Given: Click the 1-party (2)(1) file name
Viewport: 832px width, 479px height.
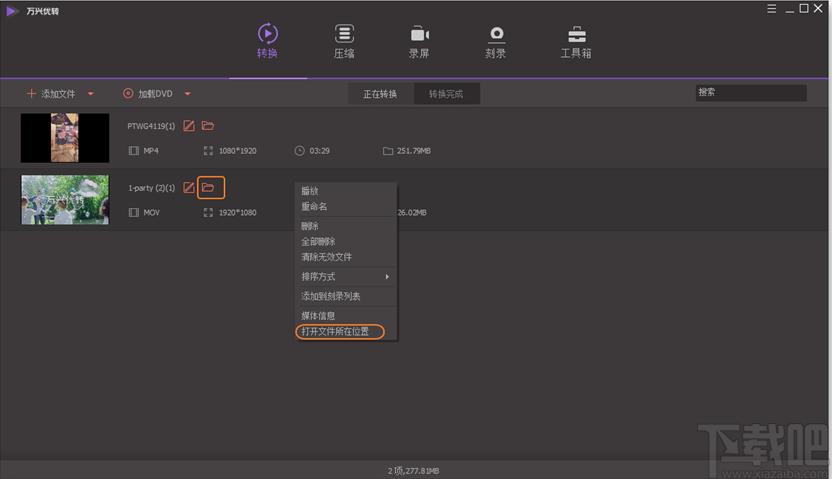Looking at the screenshot, I should coord(152,188).
